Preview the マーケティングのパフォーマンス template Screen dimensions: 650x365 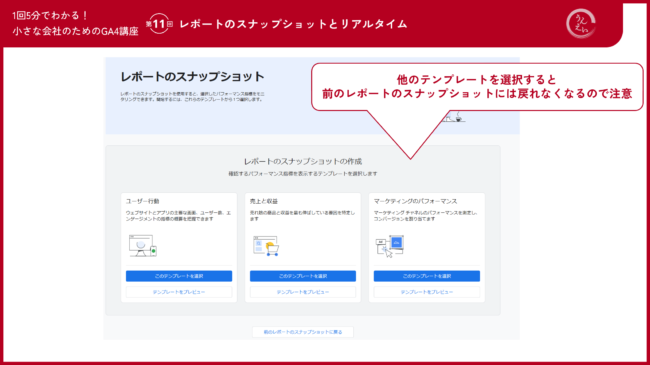tap(427, 292)
